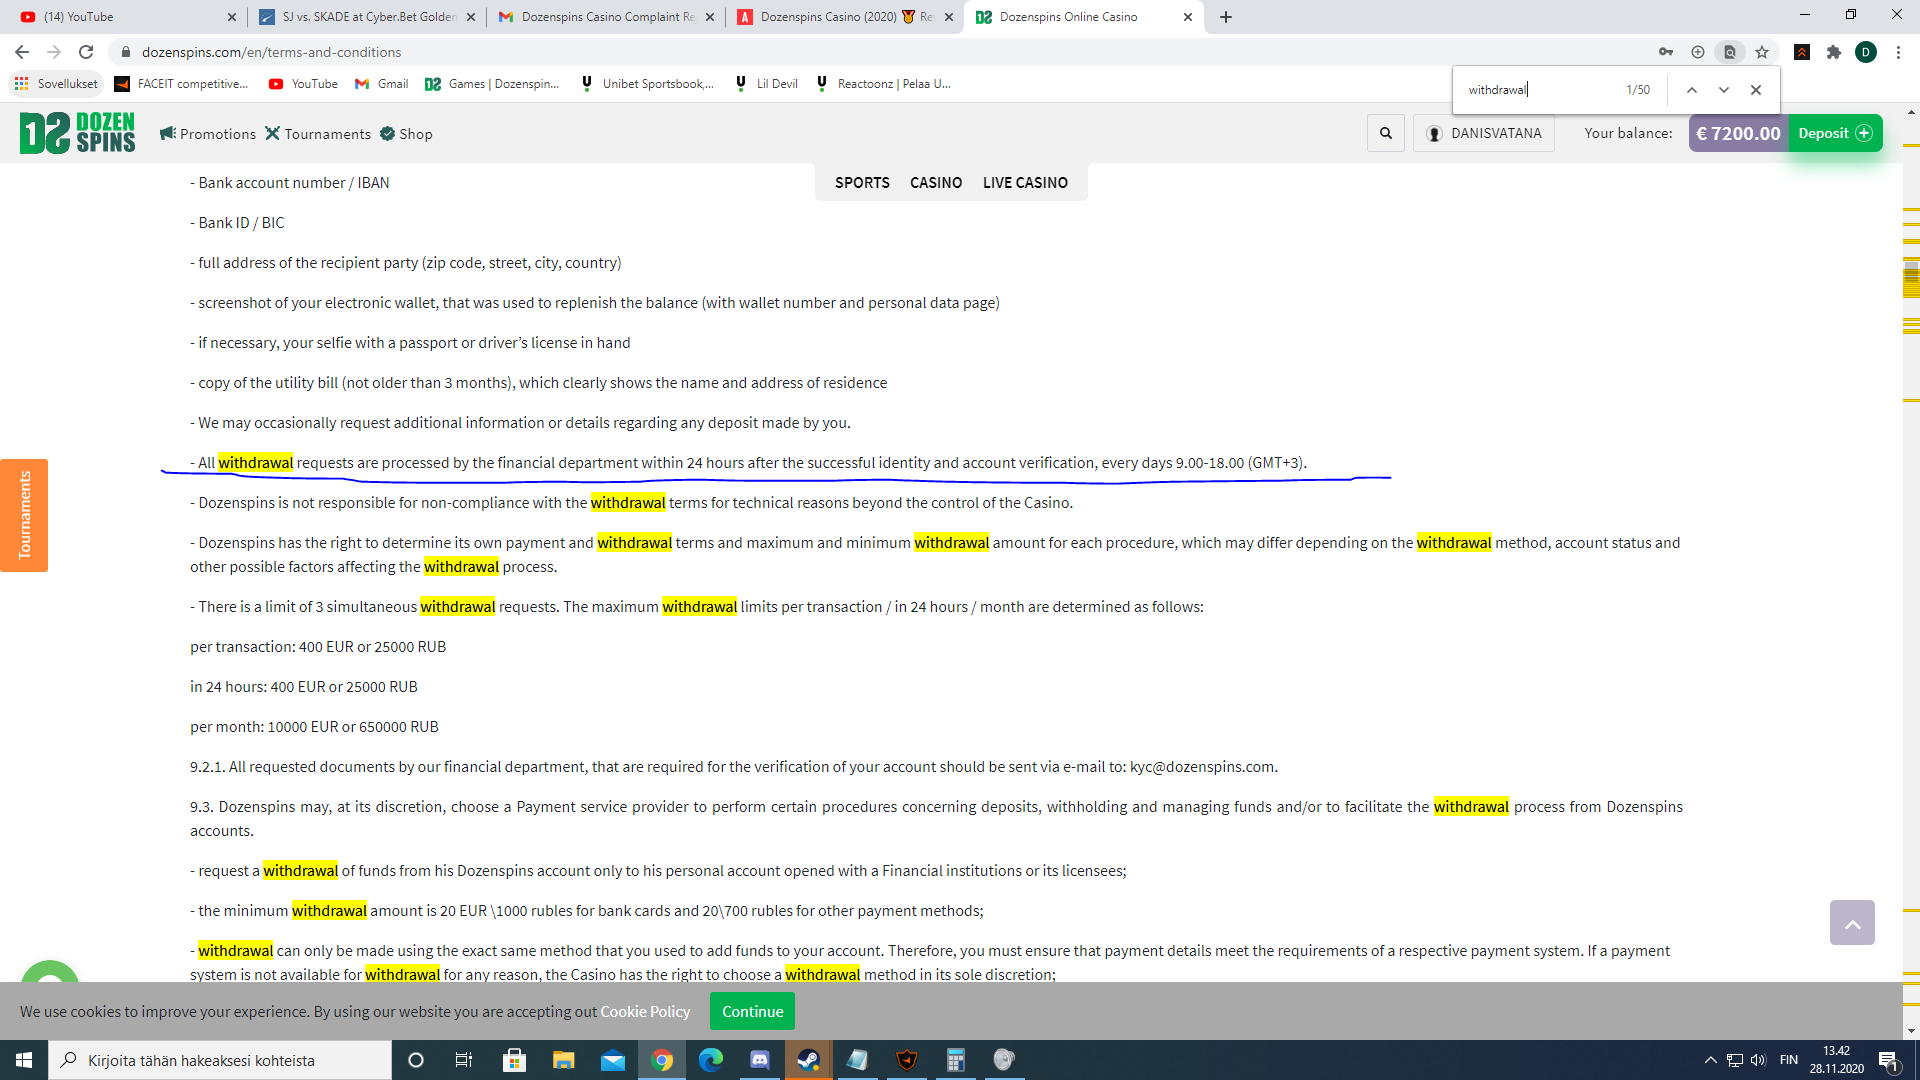The image size is (1920, 1080).
Task: Open FACEIT competitive bookmark
Action: [182, 84]
